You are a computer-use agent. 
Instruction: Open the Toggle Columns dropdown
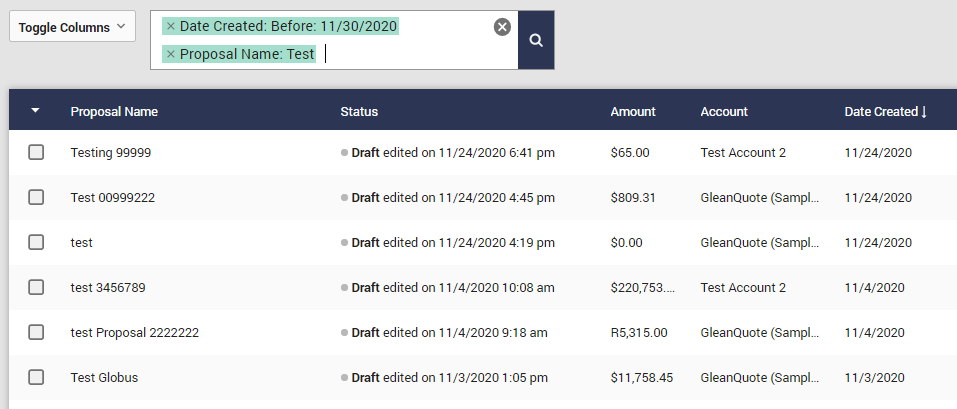(72, 27)
